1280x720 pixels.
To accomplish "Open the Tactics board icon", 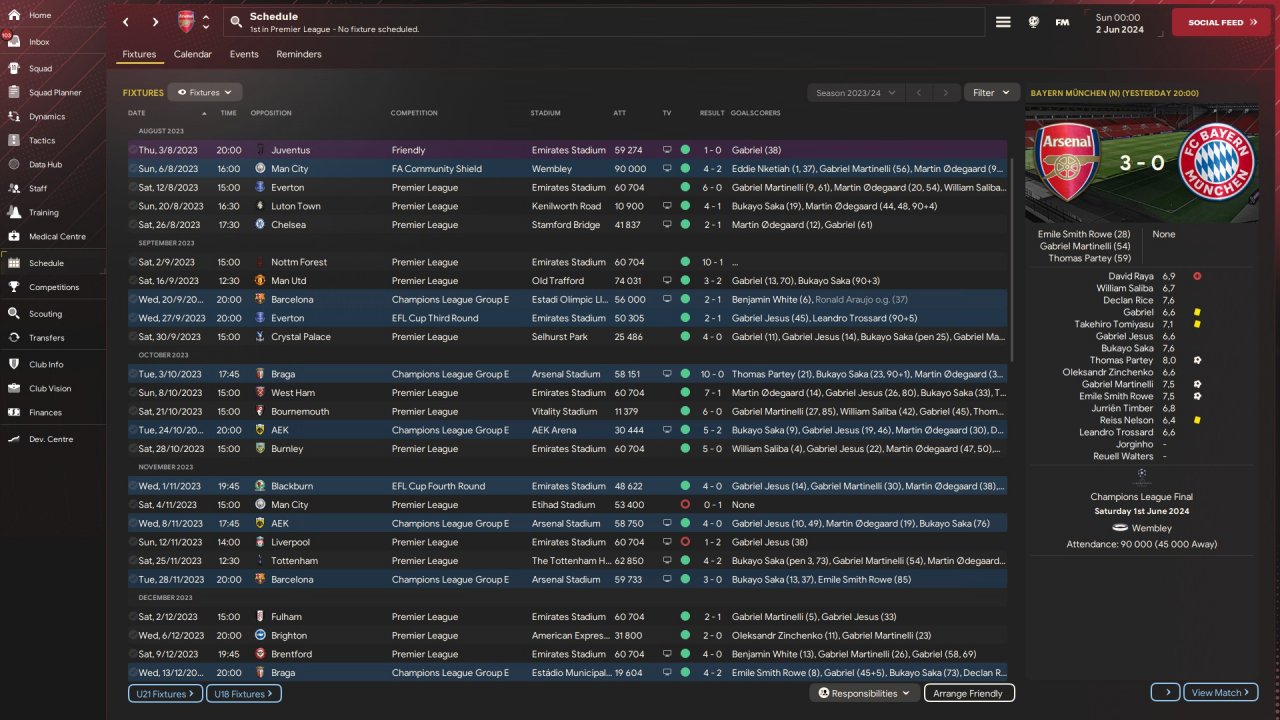I will pyautogui.click(x=14, y=141).
